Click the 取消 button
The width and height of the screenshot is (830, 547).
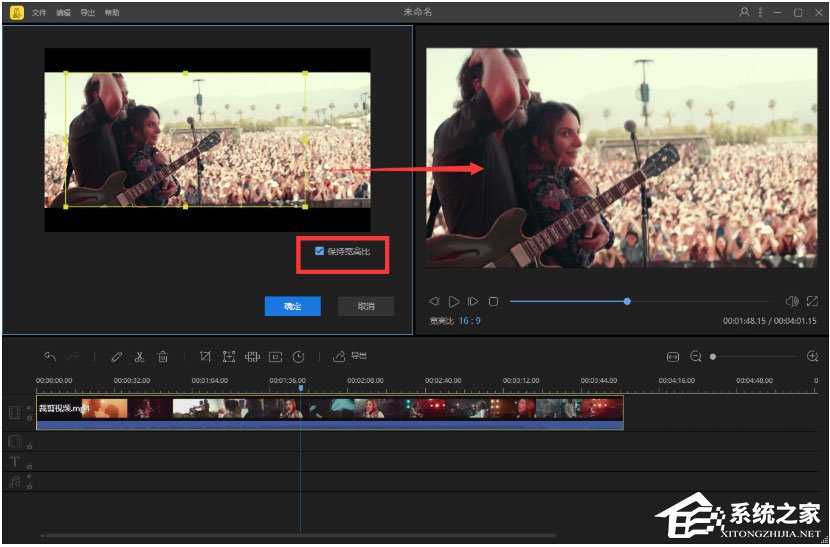pos(365,306)
